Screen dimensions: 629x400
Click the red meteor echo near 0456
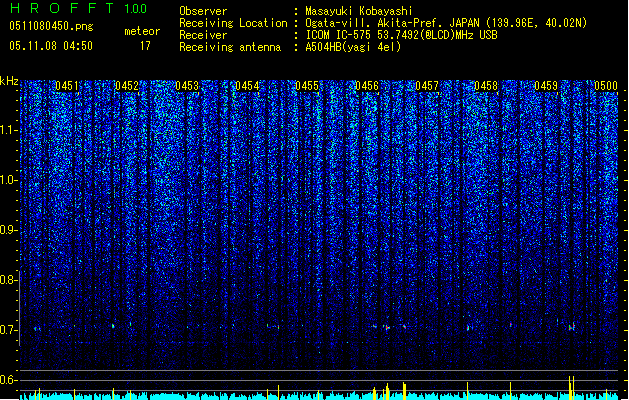click(388, 328)
